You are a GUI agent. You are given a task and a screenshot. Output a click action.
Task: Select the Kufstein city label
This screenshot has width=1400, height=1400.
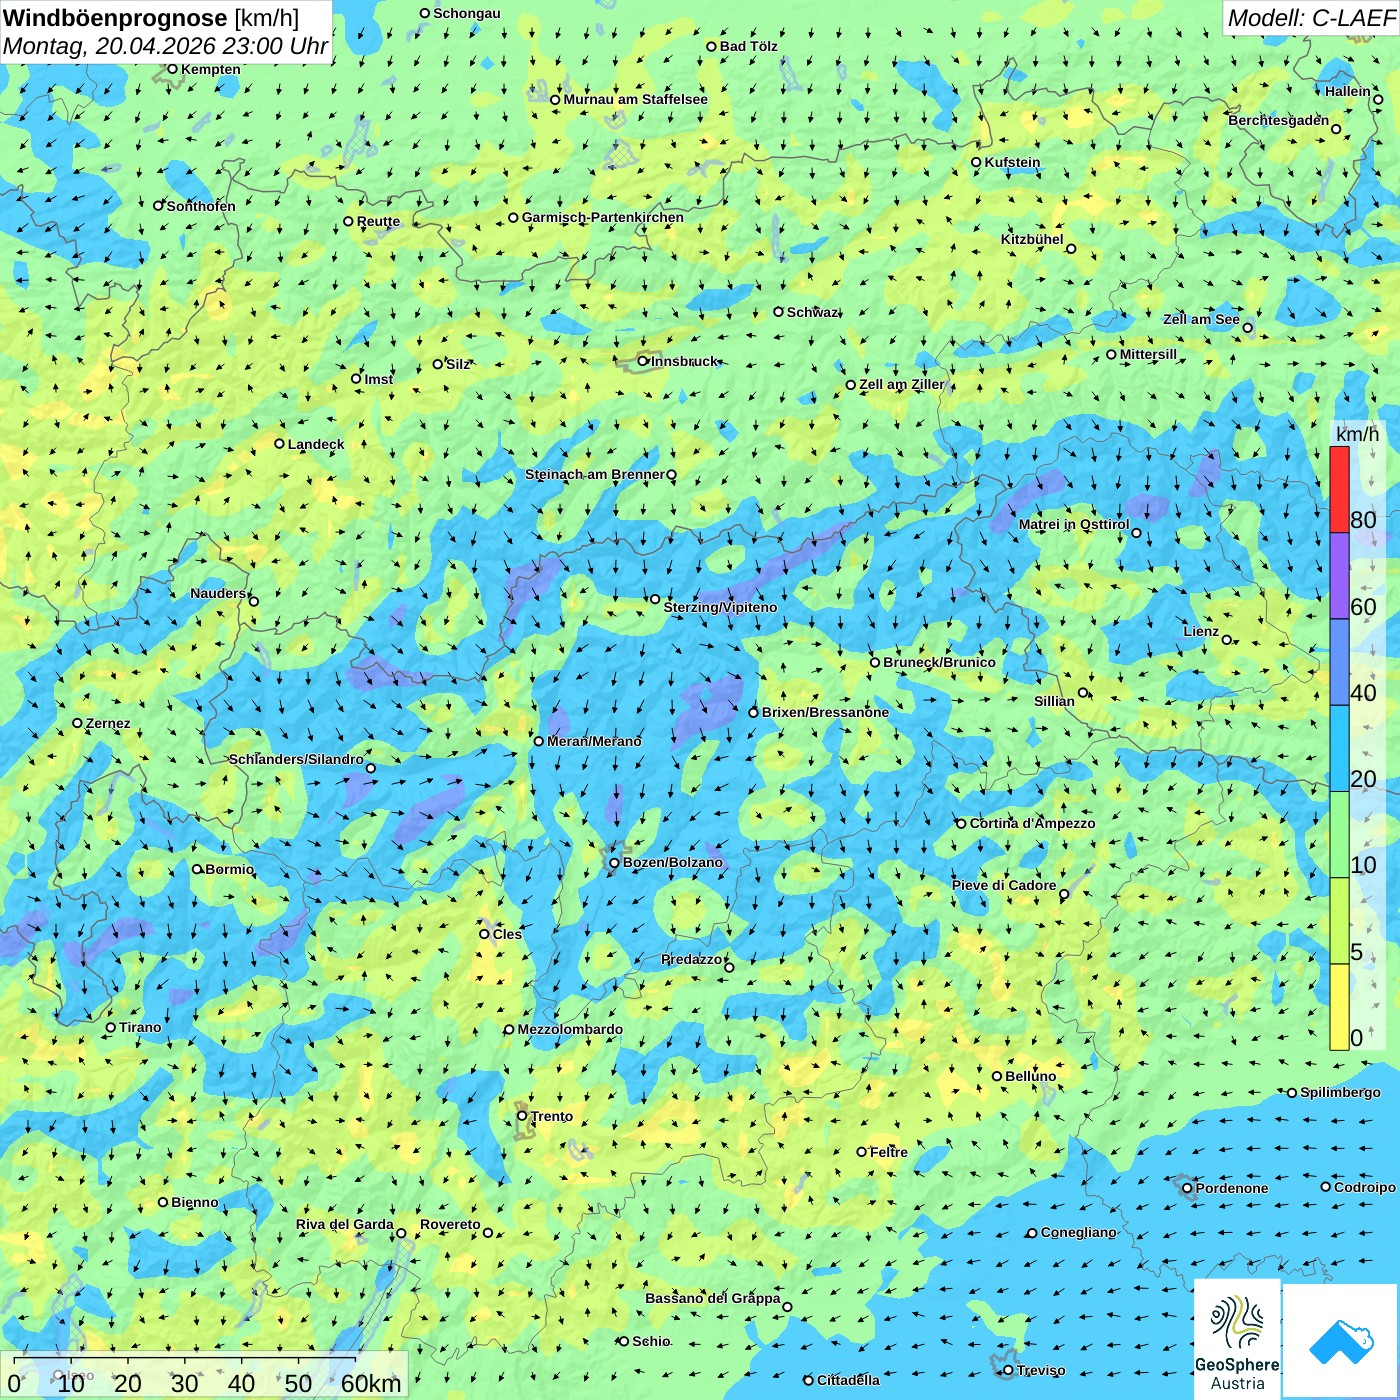pos(1012,162)
